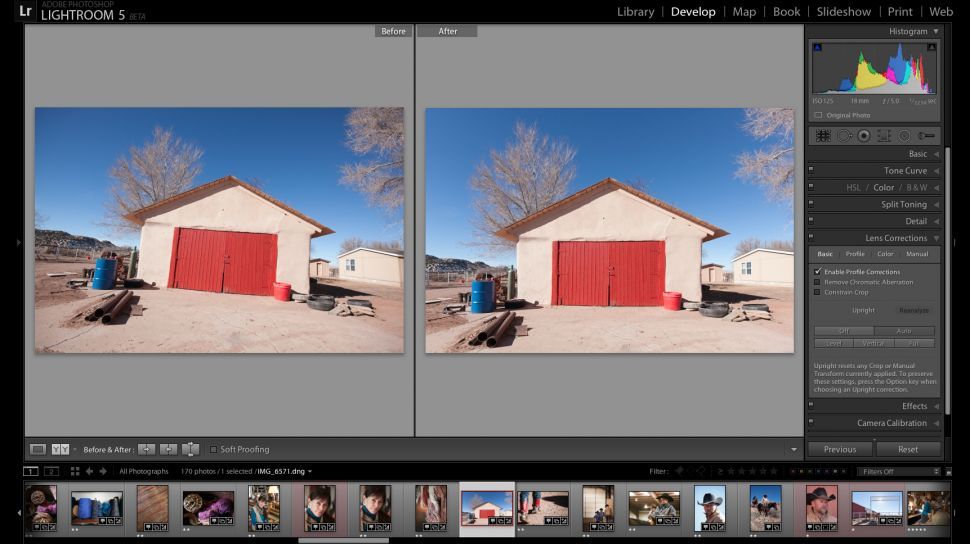This screenshot has width=970, height=544.
Task: Open the Map module
Action: (744, 12)
